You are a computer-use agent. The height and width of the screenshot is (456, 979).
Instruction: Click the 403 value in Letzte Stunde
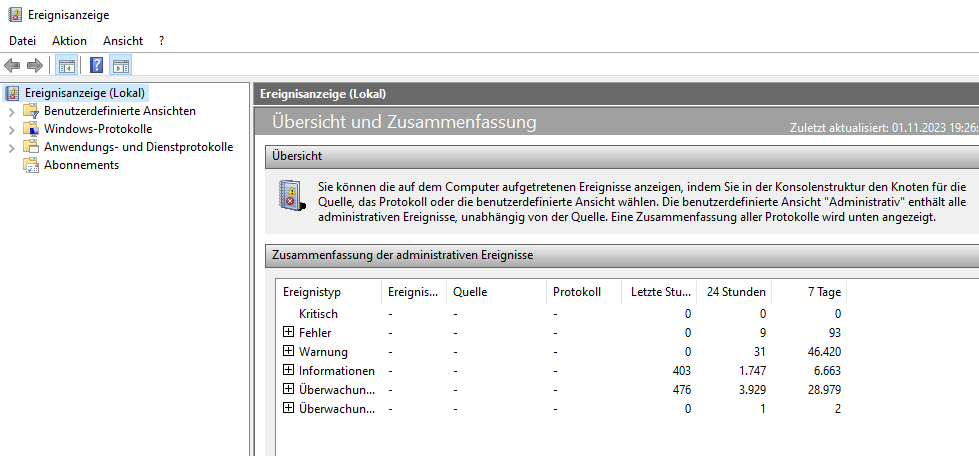pos(681,370)
